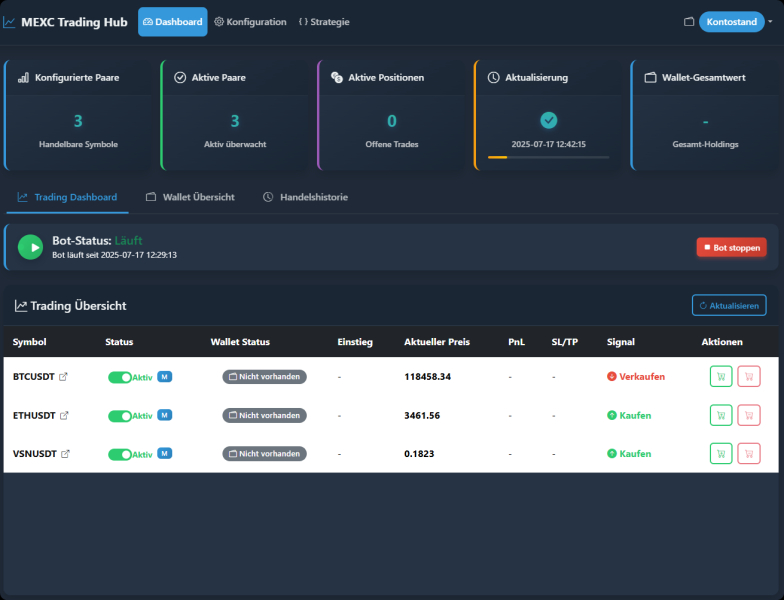Open BTCUSDT external link icon
Image resolution: width=784 pixels, height=600 pixels.
coord(64,377)
